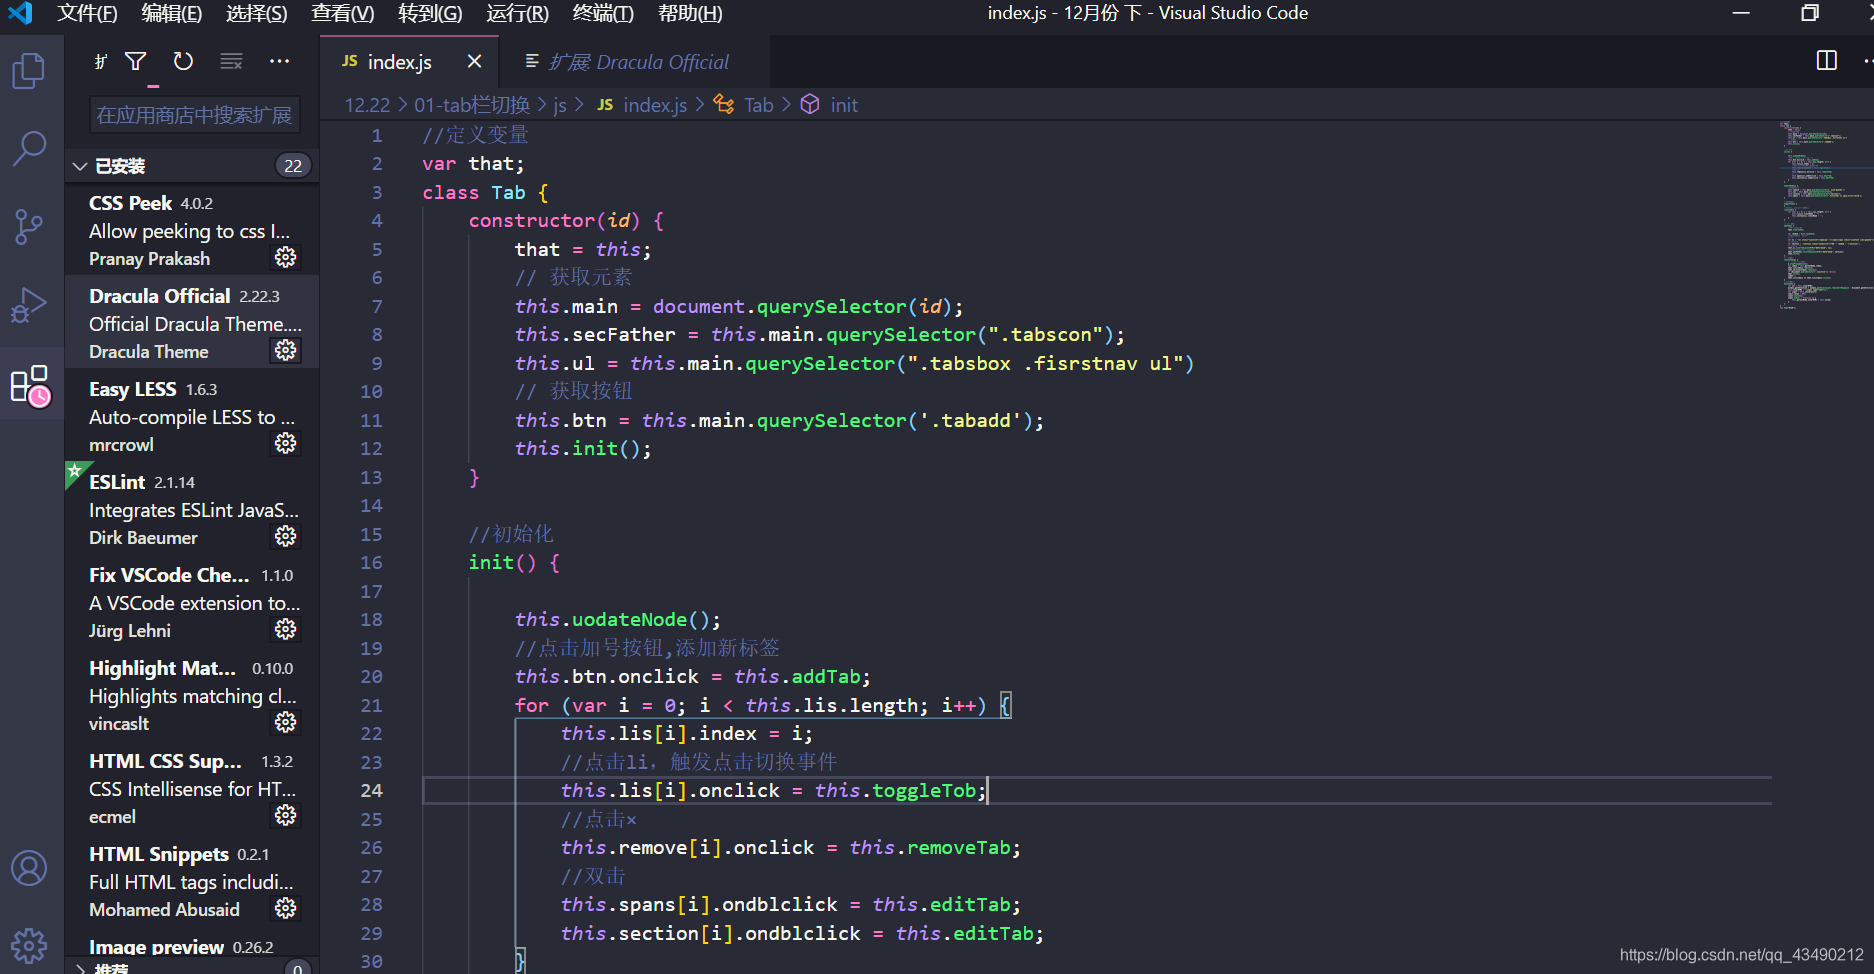This screenshot has height=974, width=1874.
Task: Click the filter extensions funnel icon
Action: tap(136, 62)
